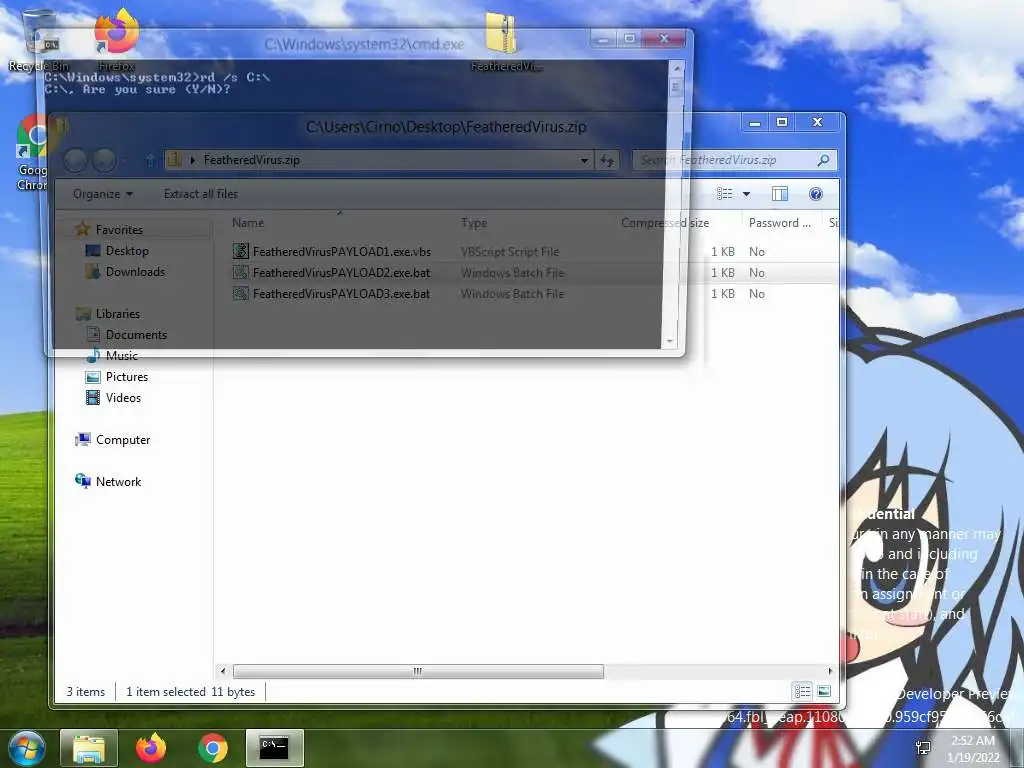Click the cmd.exe vertical scrollbar down arrow
Image resolution: width=1024 pixels, height=768 pixels.
[x=669, y=342]
